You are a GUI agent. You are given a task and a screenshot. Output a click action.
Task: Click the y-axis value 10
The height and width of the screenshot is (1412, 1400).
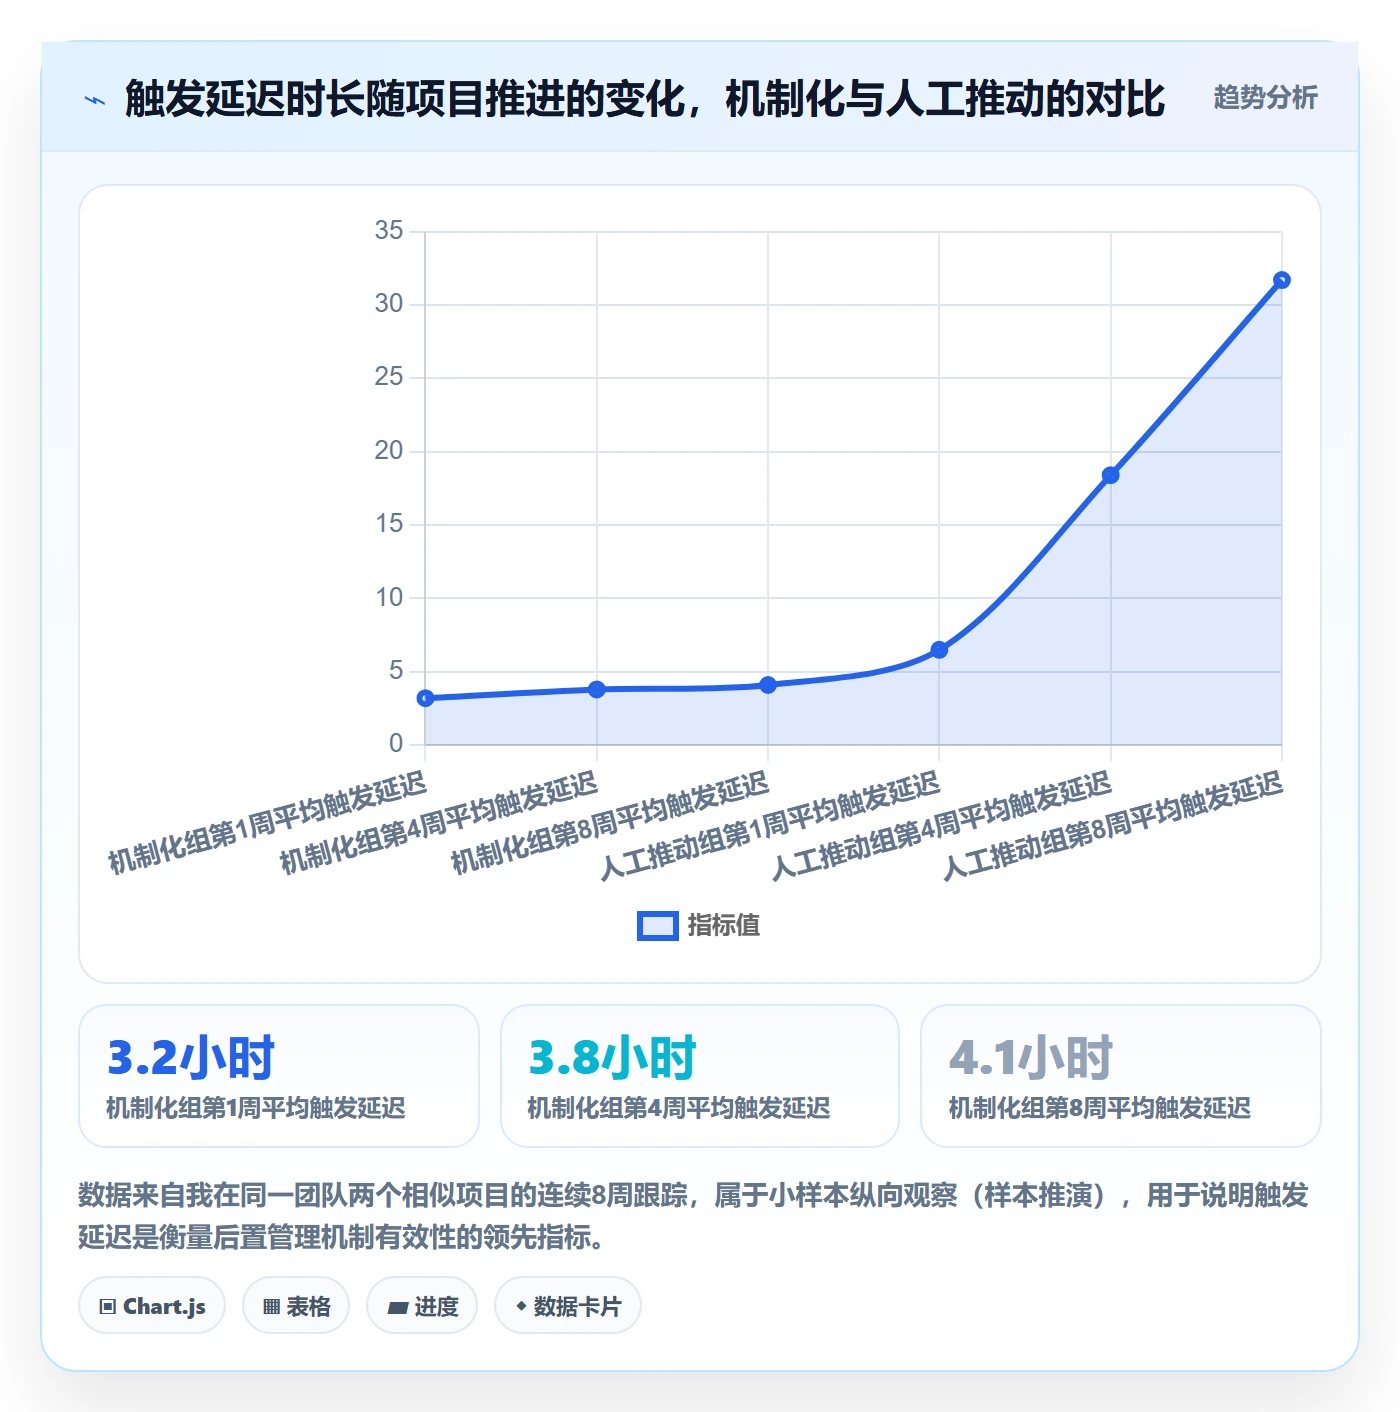[x=389, y=598]
